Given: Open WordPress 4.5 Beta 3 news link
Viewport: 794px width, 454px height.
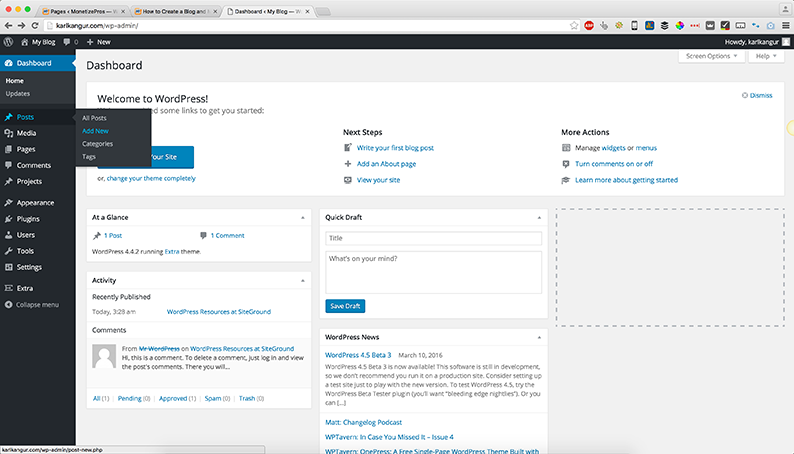Looking at the screenshot, I should coord(358,355).
